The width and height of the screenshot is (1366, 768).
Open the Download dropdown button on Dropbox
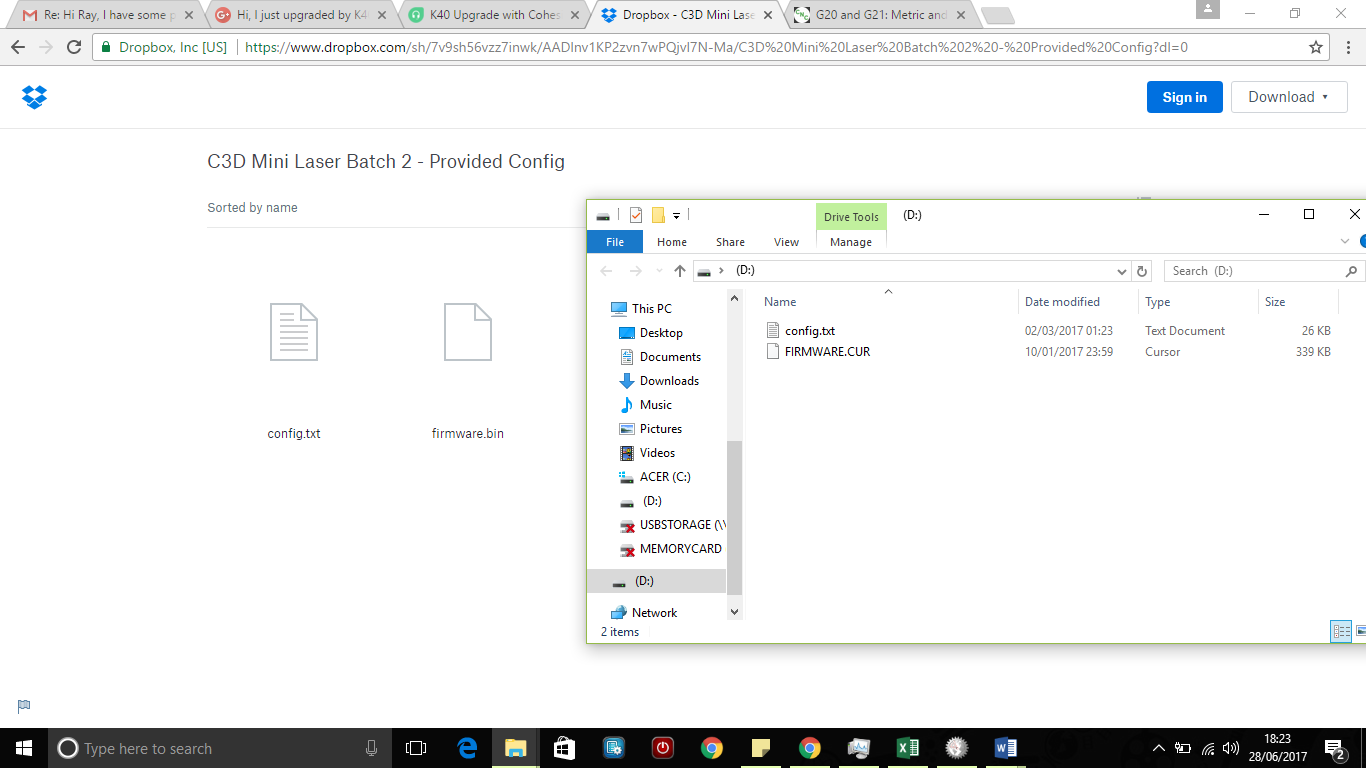pyautogui.click(x=1290, y=97)
